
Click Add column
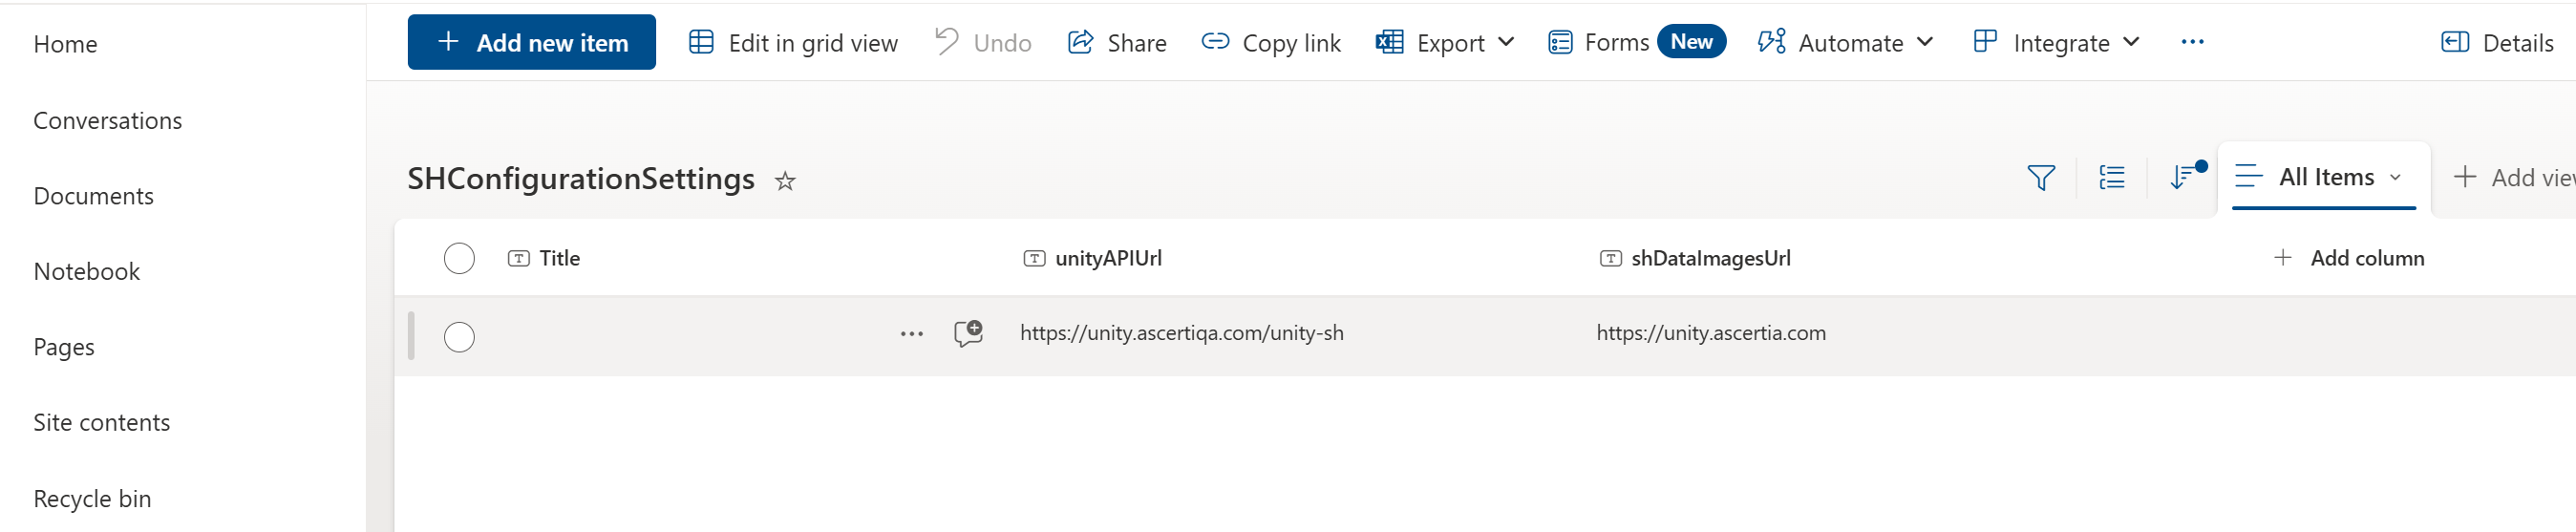(2350, 258)
